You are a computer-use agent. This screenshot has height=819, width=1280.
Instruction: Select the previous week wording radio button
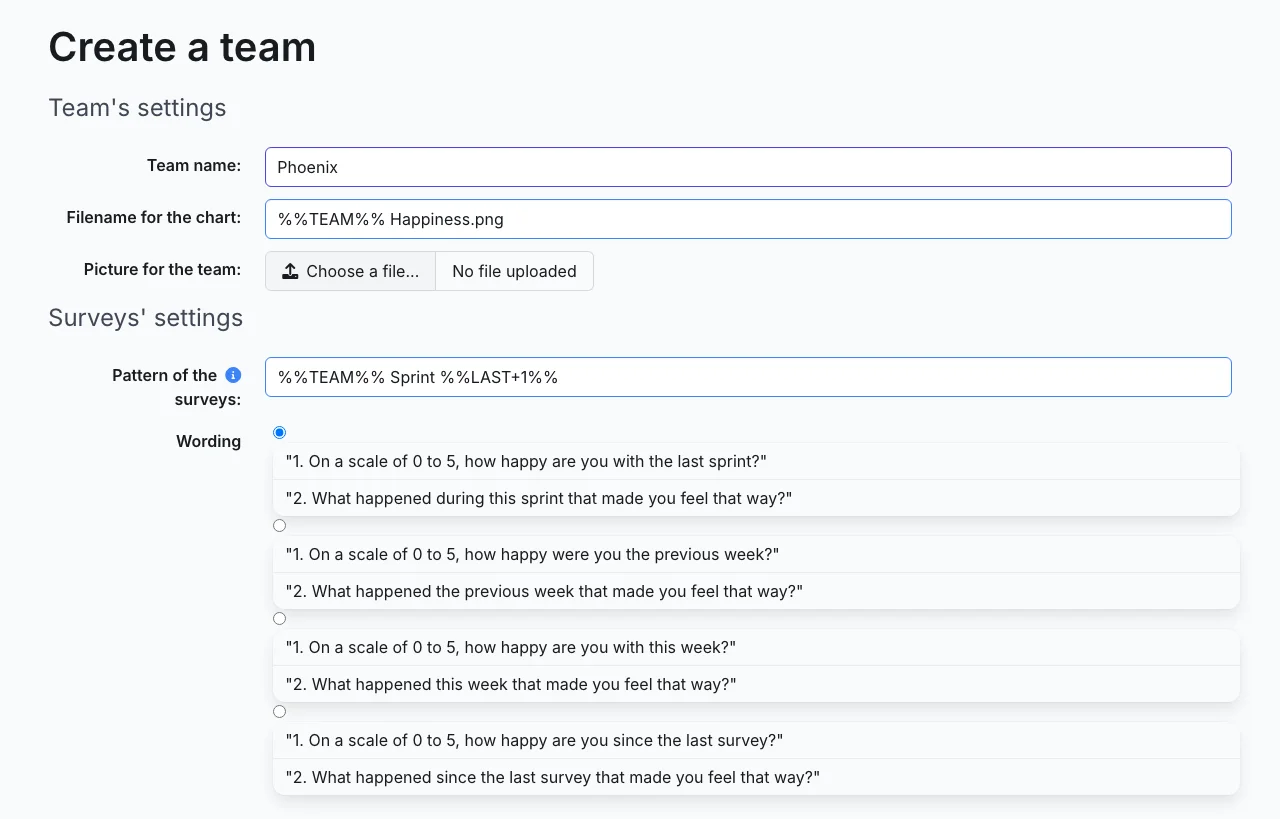[279, 525]
